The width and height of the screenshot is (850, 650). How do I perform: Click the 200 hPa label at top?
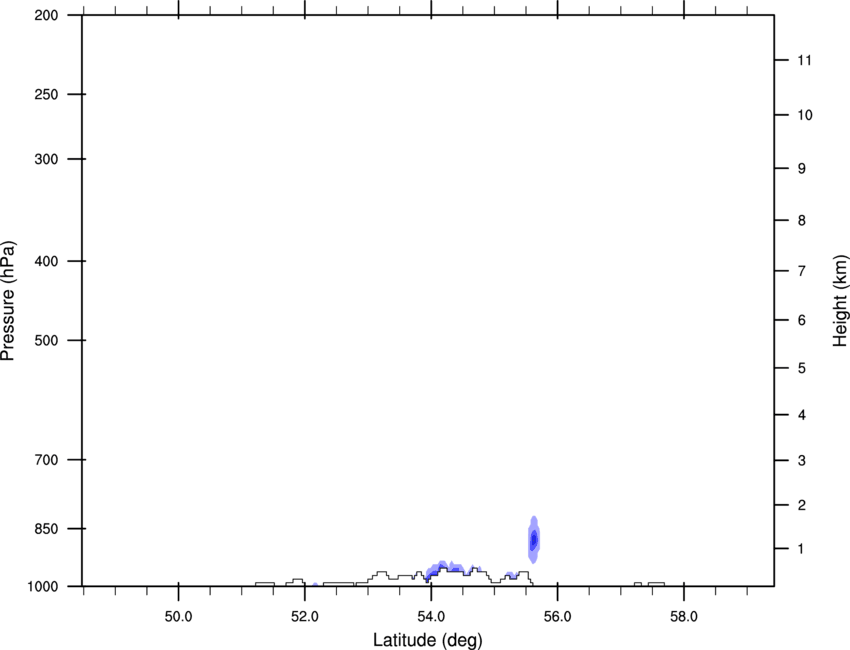pos(46,16)
